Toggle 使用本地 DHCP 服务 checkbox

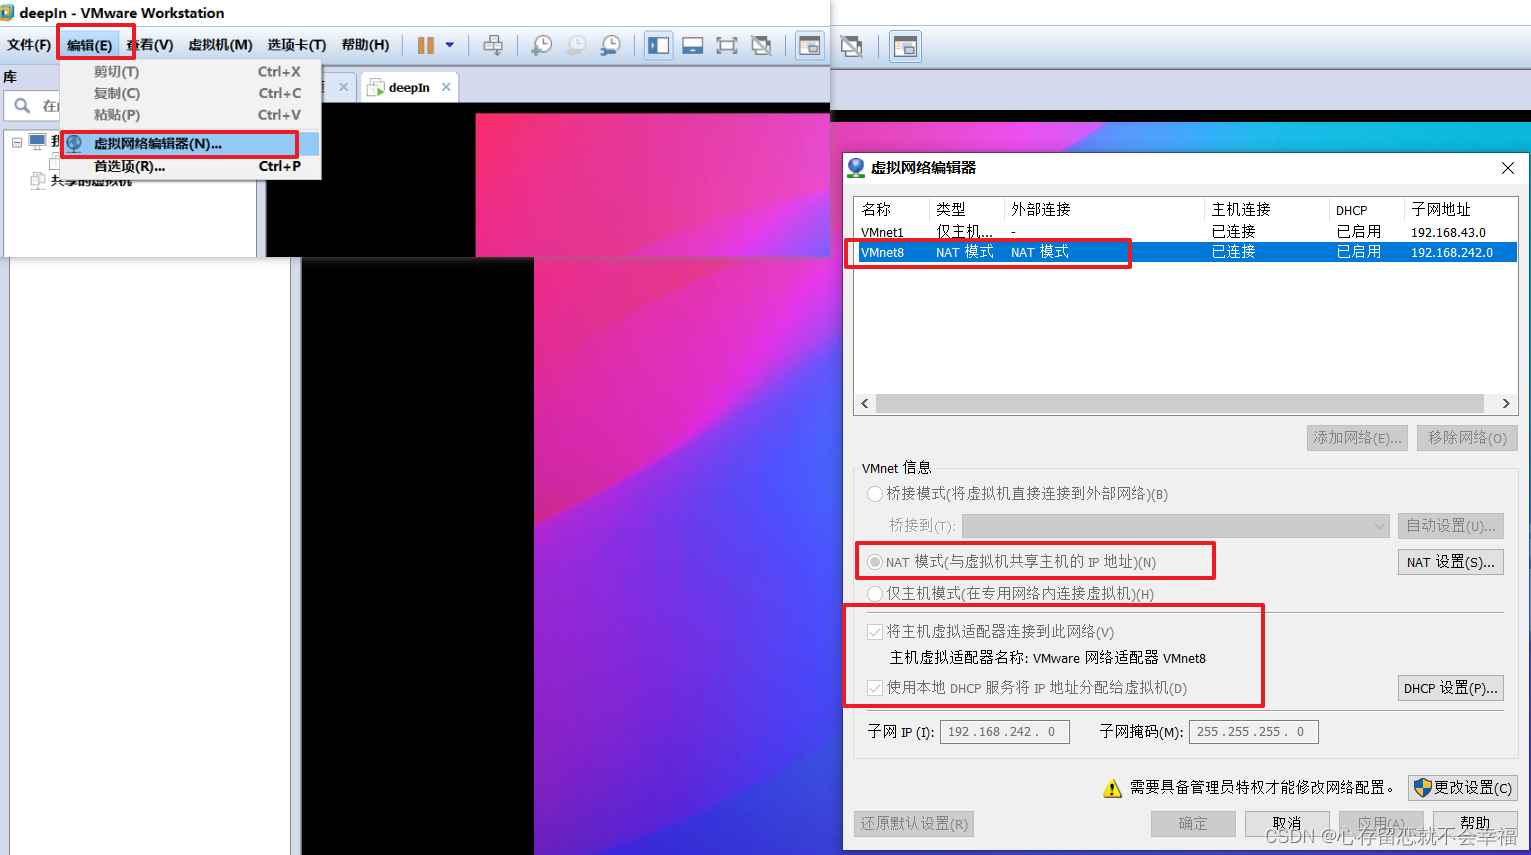[x=875, y=688]
